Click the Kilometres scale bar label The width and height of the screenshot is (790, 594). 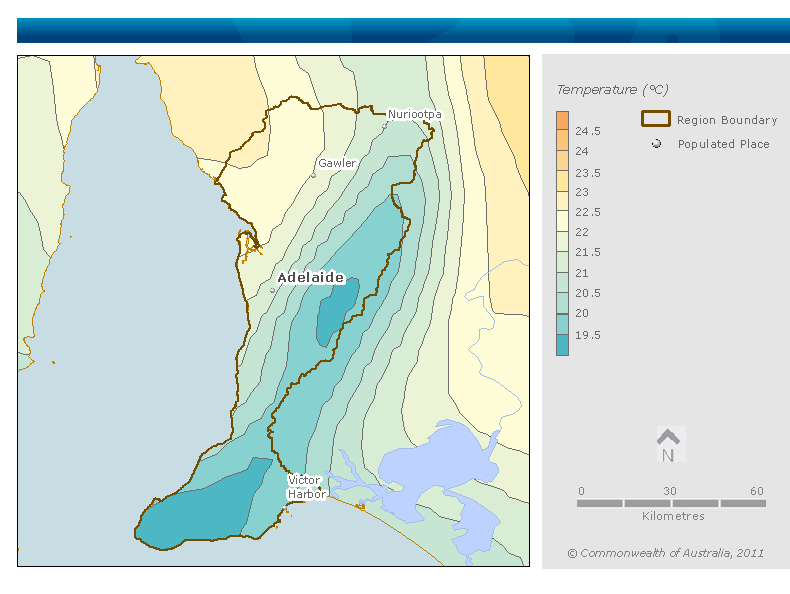point(673,516)
